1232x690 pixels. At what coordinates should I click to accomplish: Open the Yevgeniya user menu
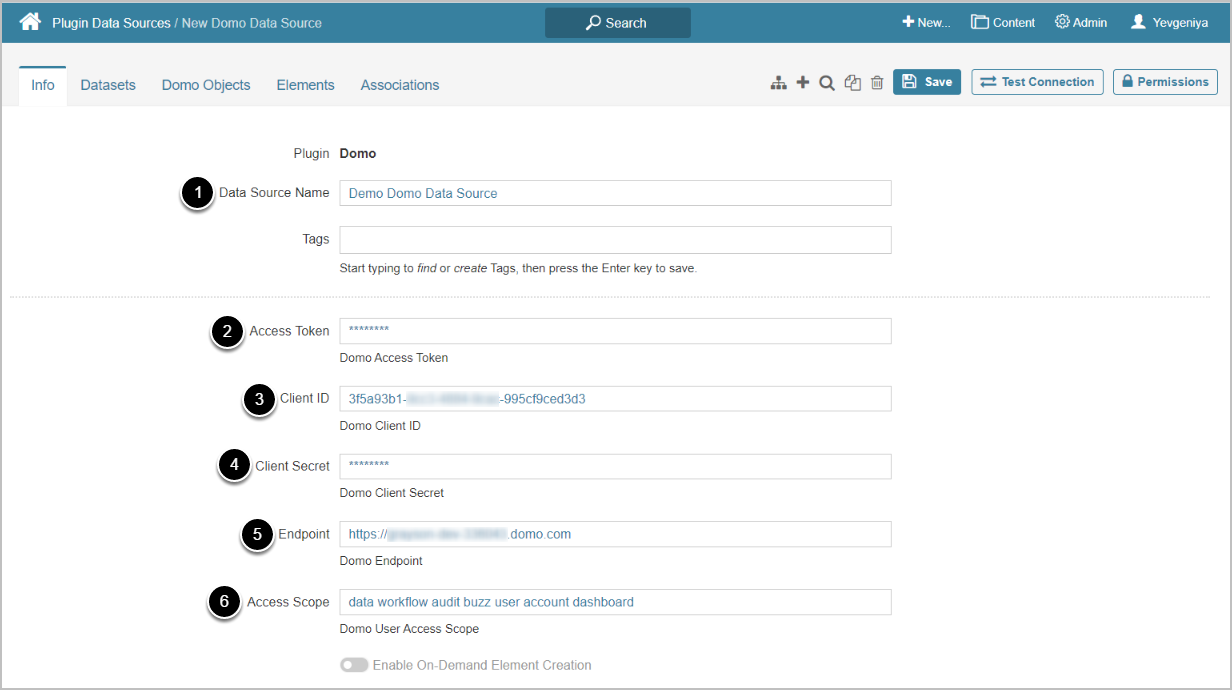1169,22
